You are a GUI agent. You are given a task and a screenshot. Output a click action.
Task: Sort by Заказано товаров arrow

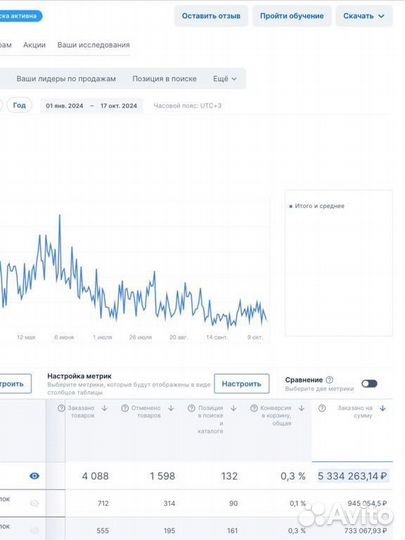(104, 408)
